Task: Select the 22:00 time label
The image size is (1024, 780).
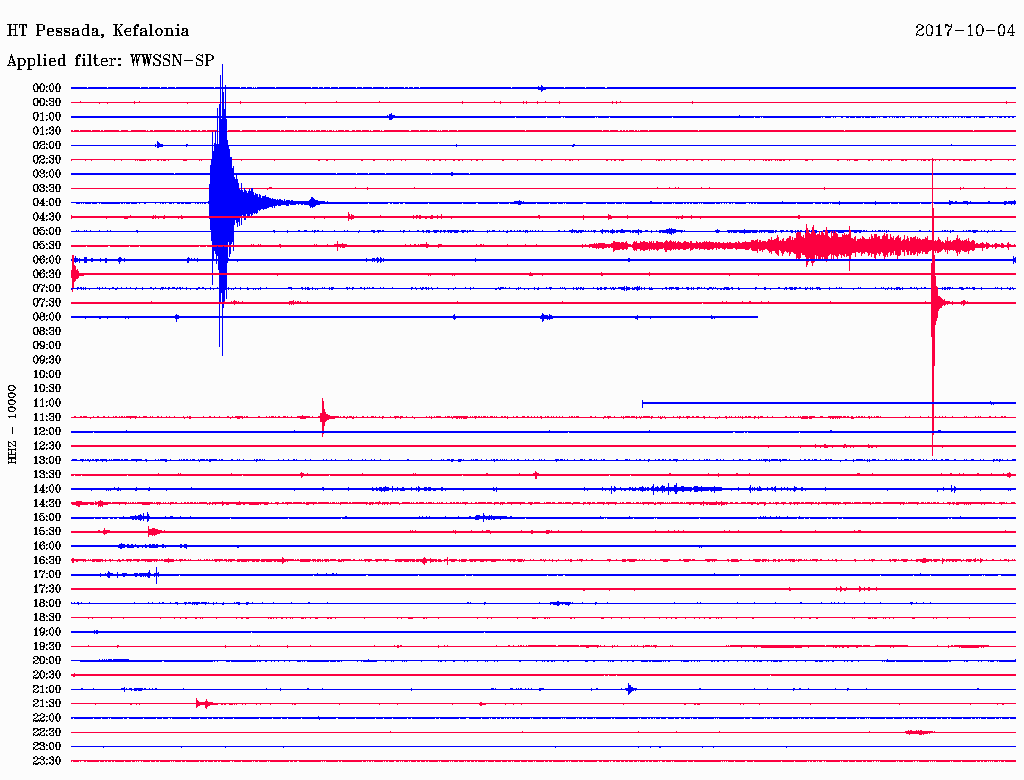Action: pos(47,718)
